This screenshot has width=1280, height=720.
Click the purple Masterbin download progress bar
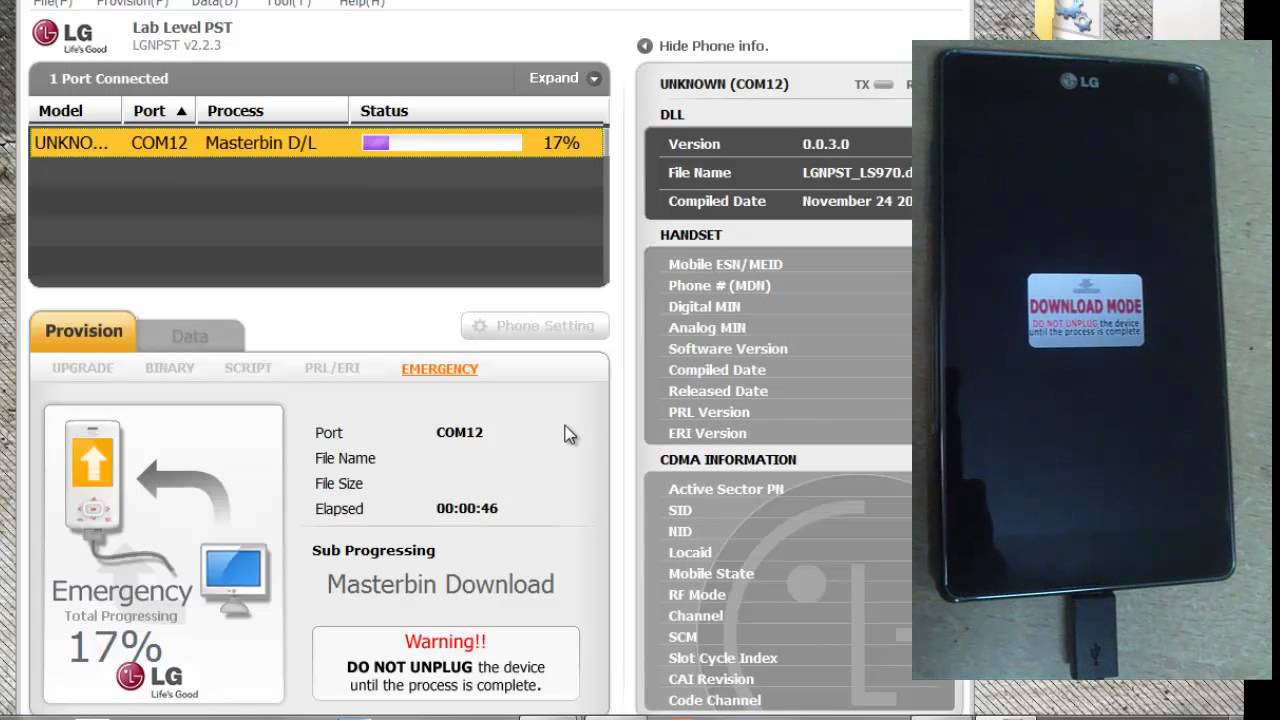click(x=442, y=143)
